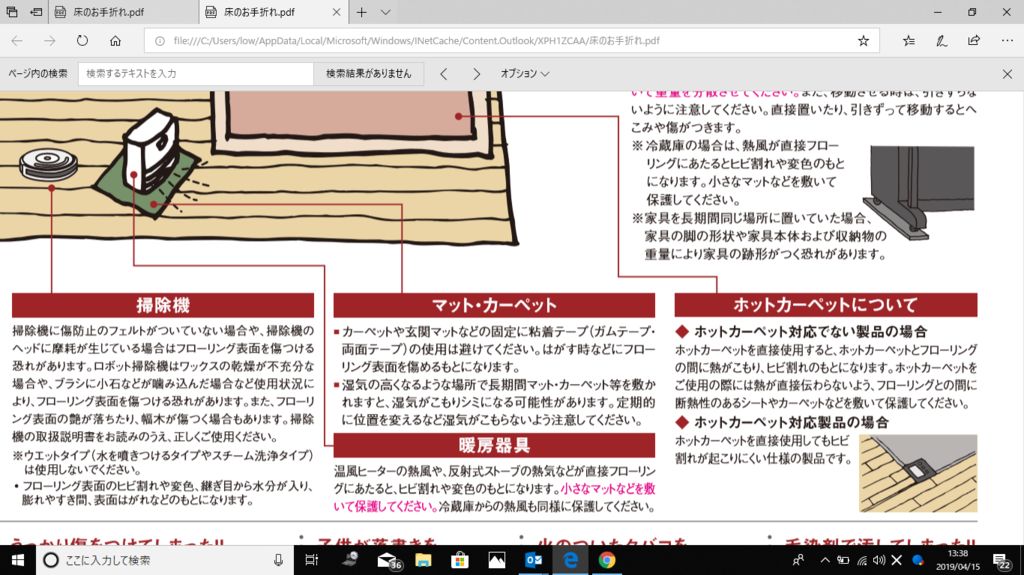The height and width of the screenshot is (575, 1024).
Task: Close the active PDF tab
Action: tap(336, 12)
